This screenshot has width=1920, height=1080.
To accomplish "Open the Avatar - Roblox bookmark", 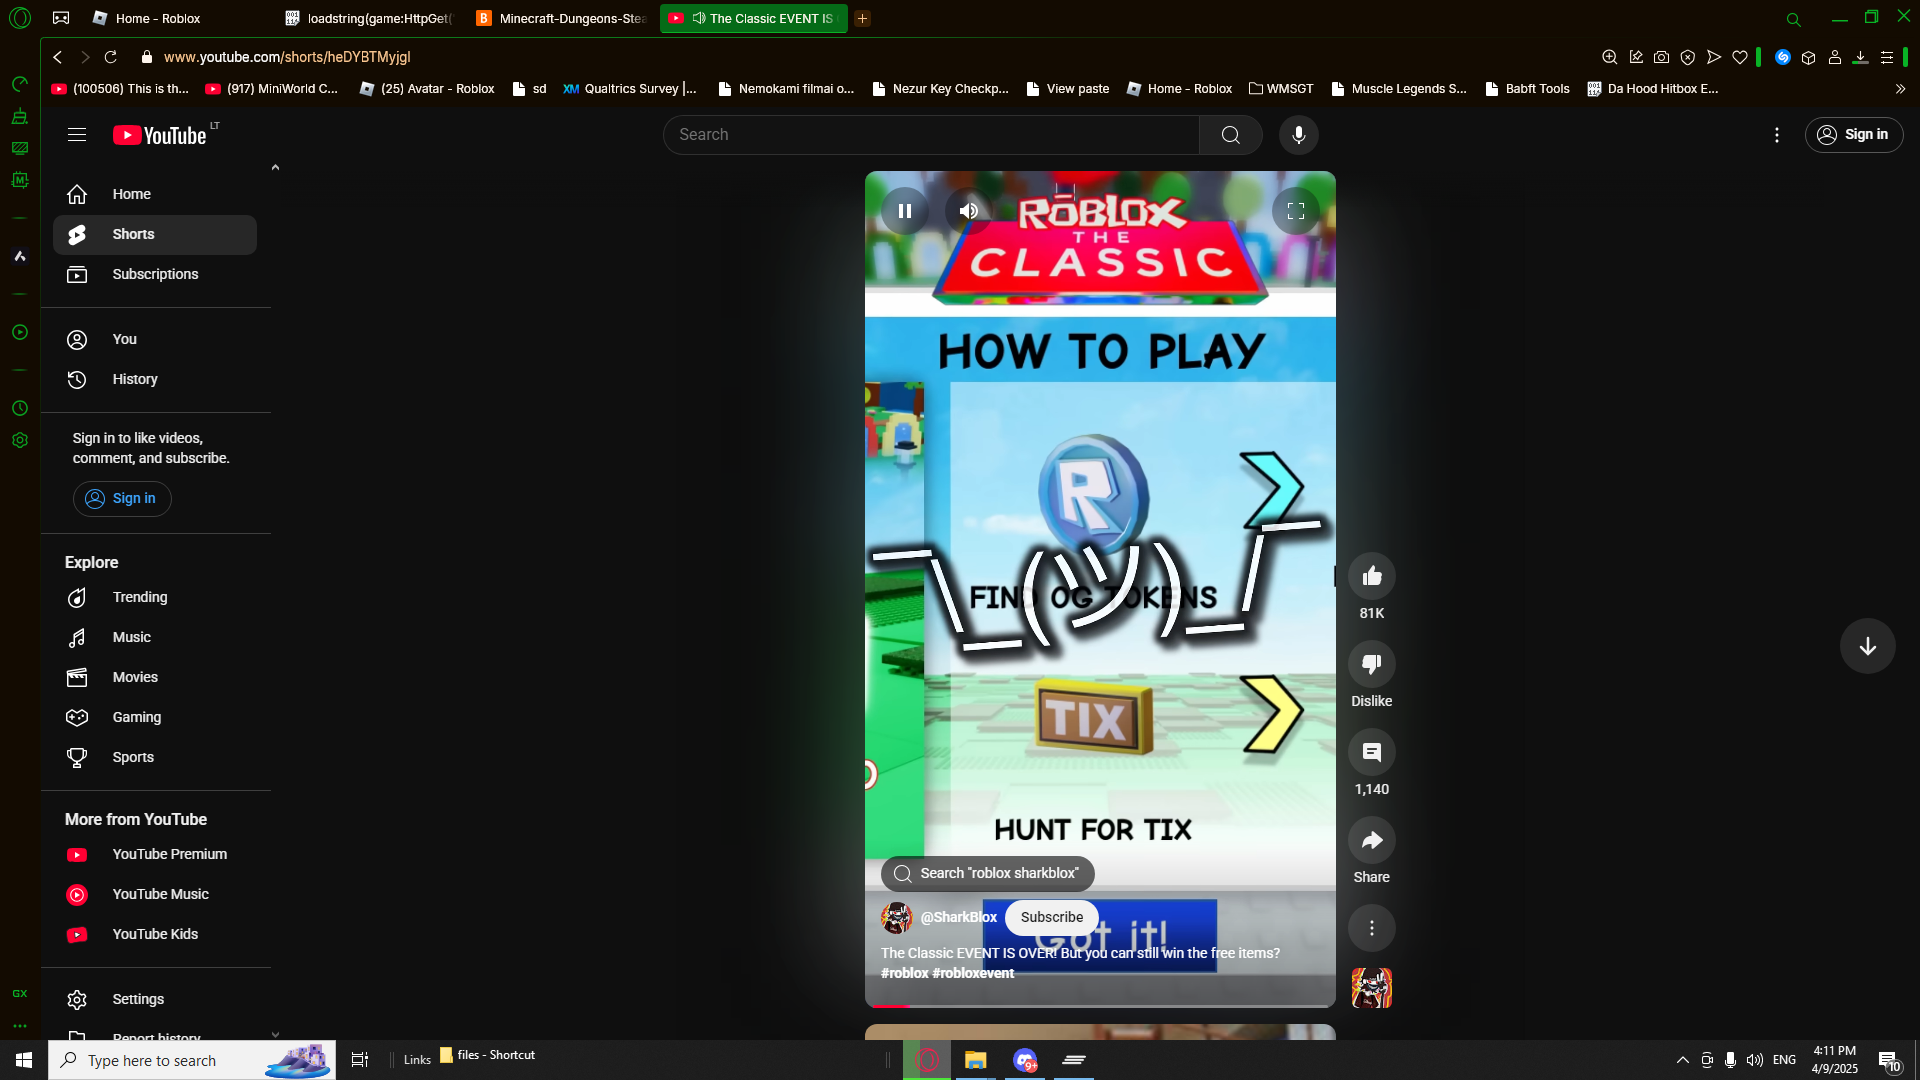I will (x=427, y=89).
